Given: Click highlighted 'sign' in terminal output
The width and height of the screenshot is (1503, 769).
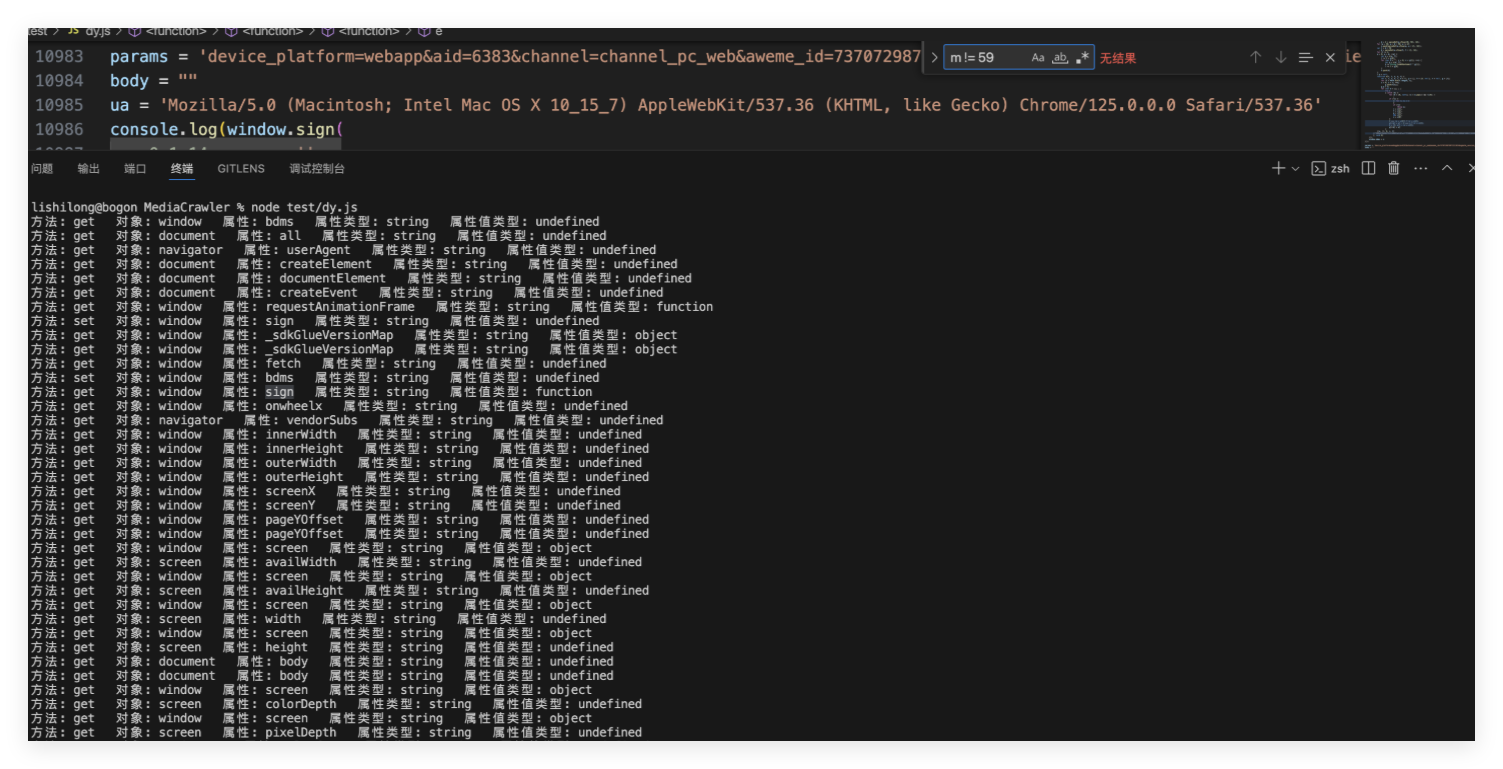Looking at the screenshot, I should 280,392.
